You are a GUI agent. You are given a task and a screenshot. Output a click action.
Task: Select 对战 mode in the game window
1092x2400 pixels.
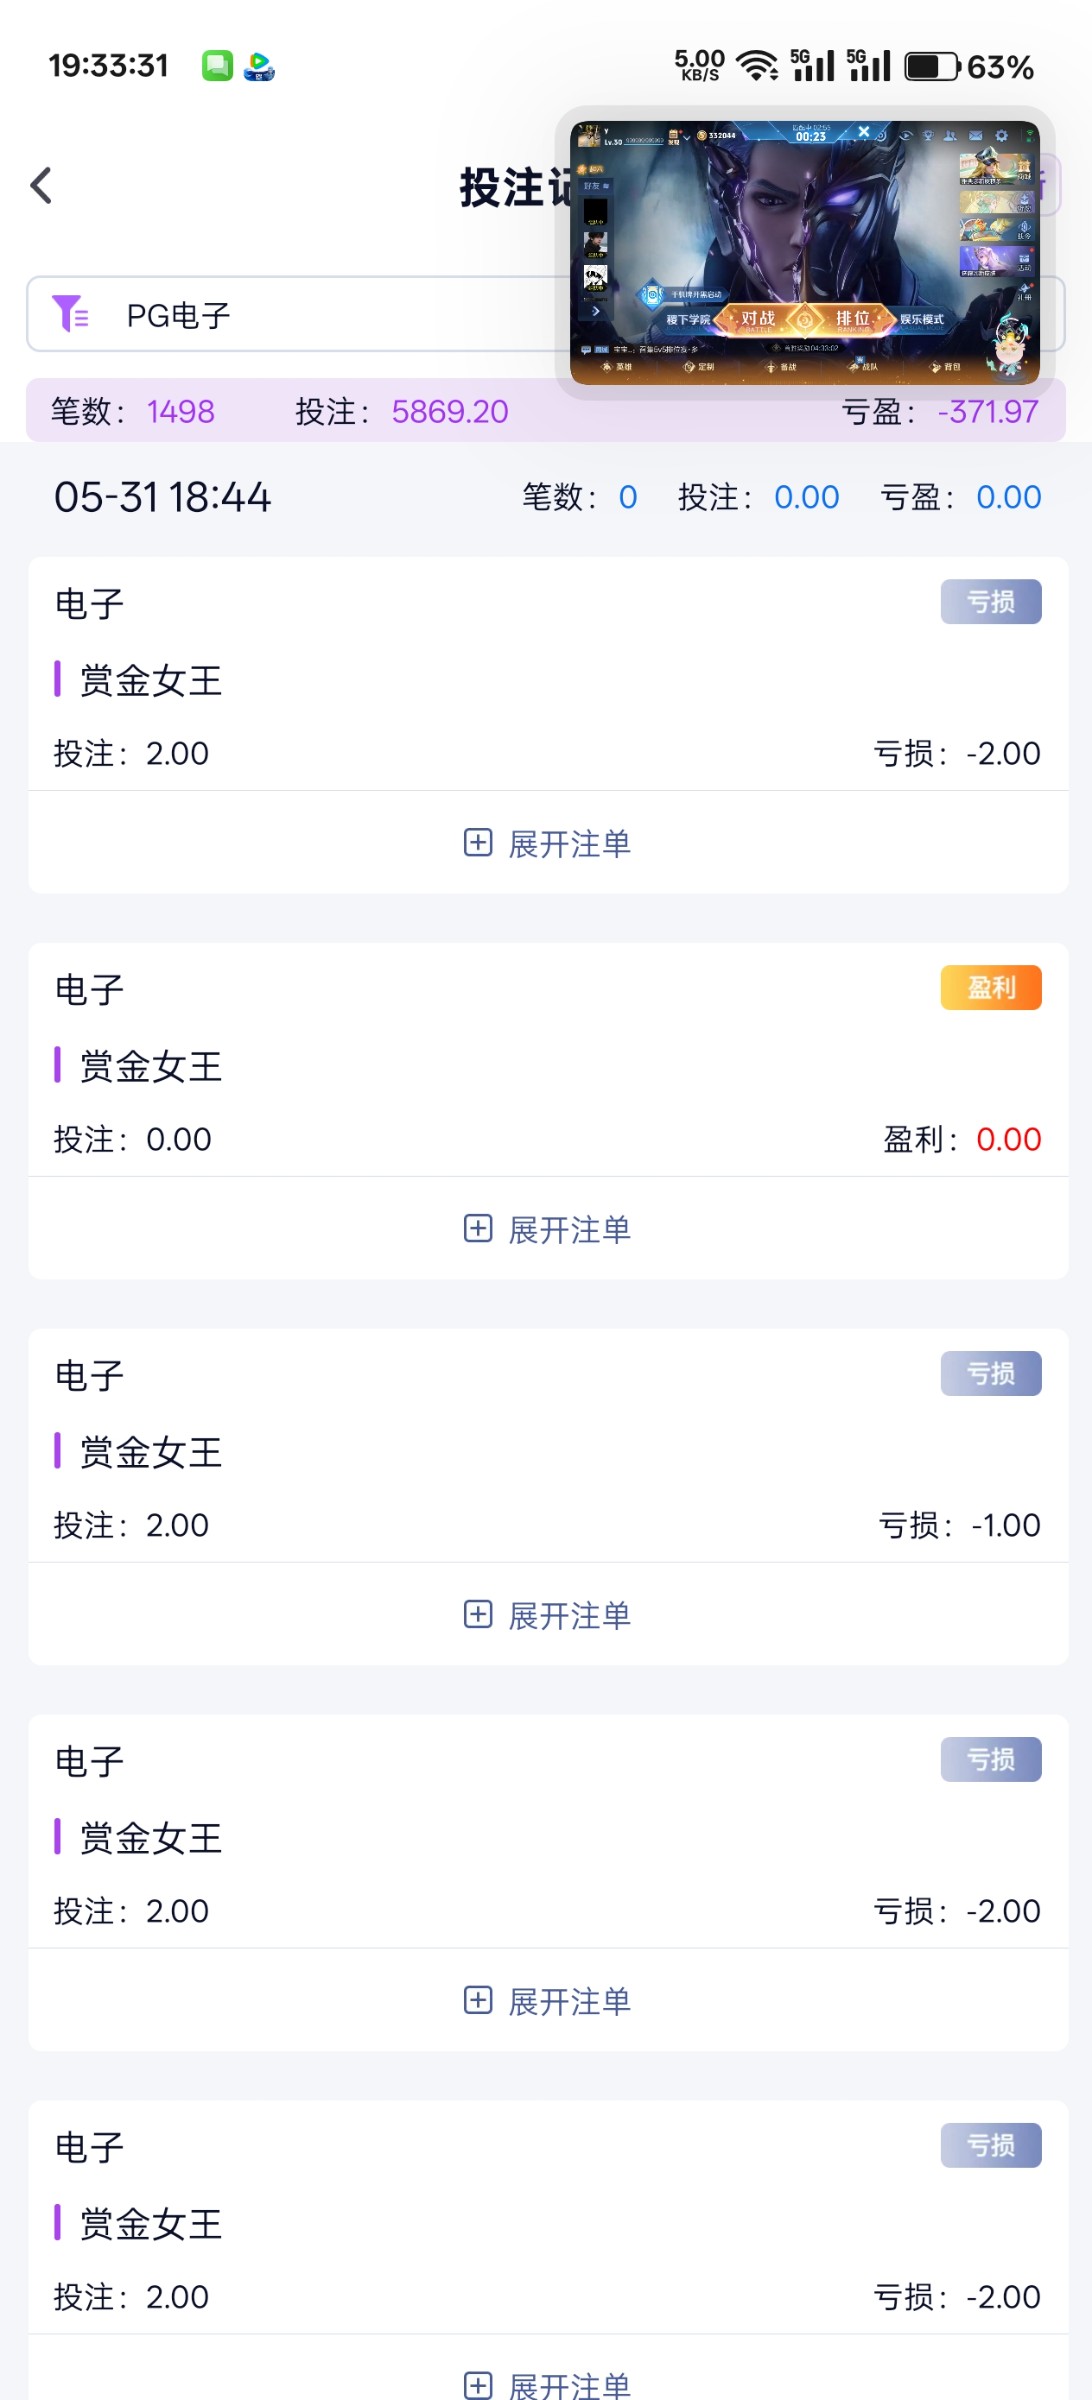pyautogui.click(x=758, y=319)
